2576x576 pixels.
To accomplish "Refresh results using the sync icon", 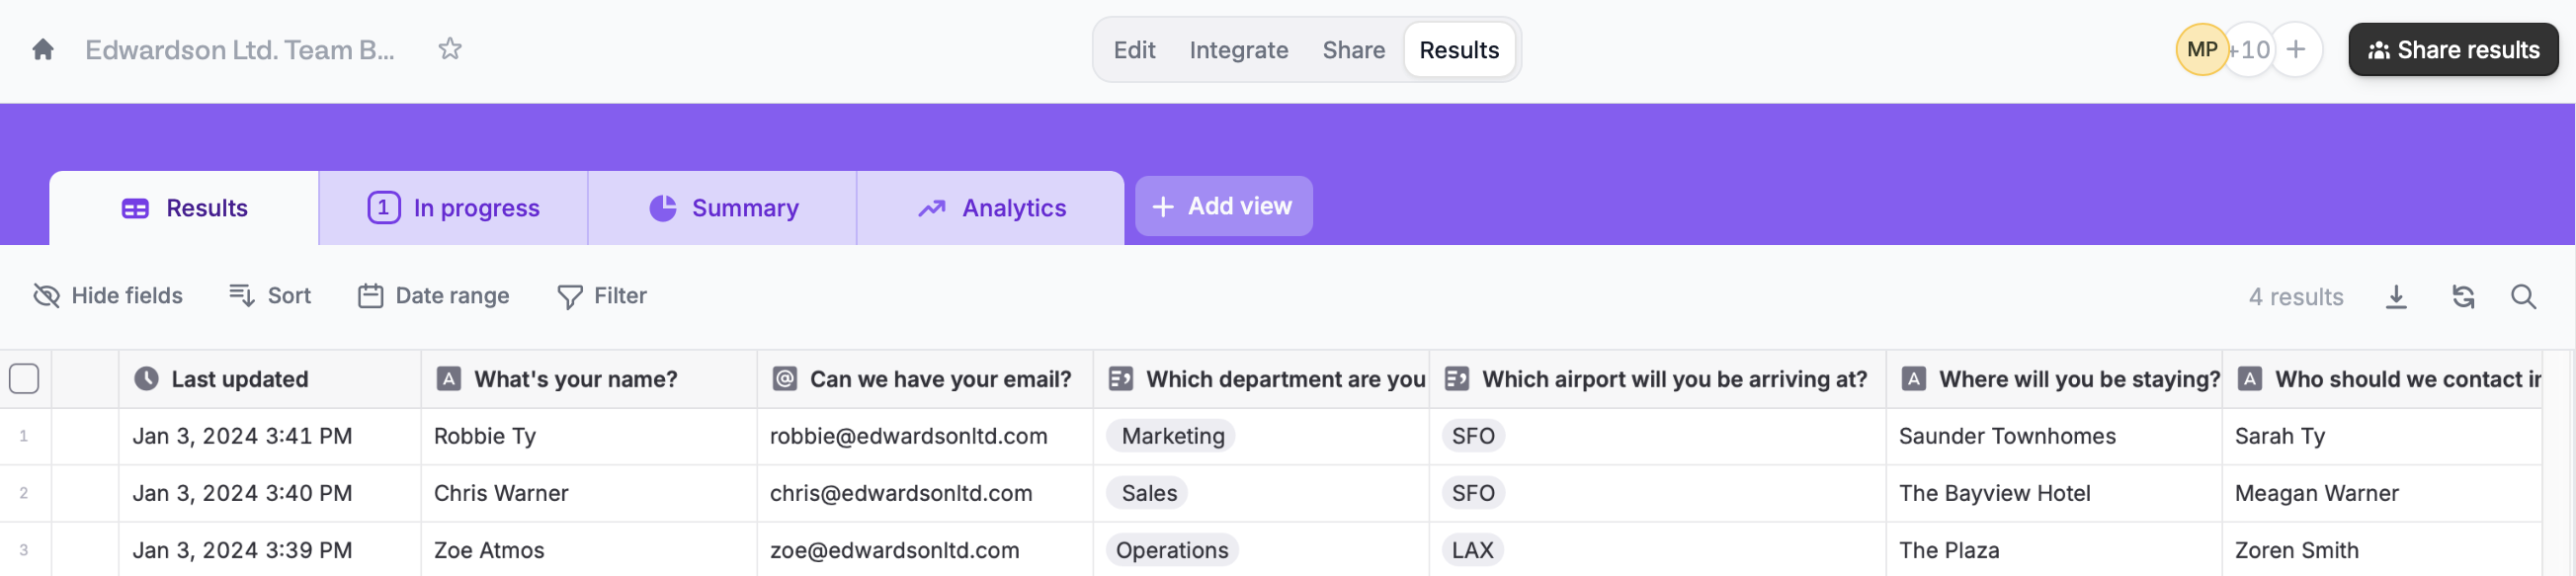I will coord(2463,297).
